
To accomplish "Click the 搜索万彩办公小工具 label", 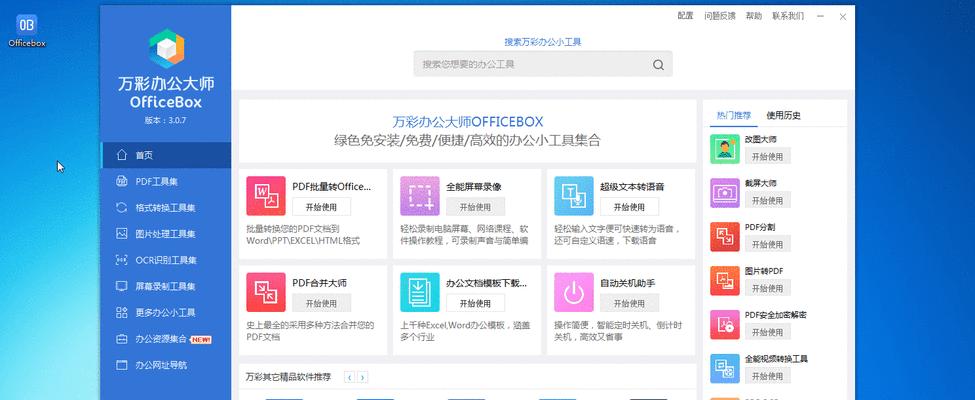I will [543, 42].
